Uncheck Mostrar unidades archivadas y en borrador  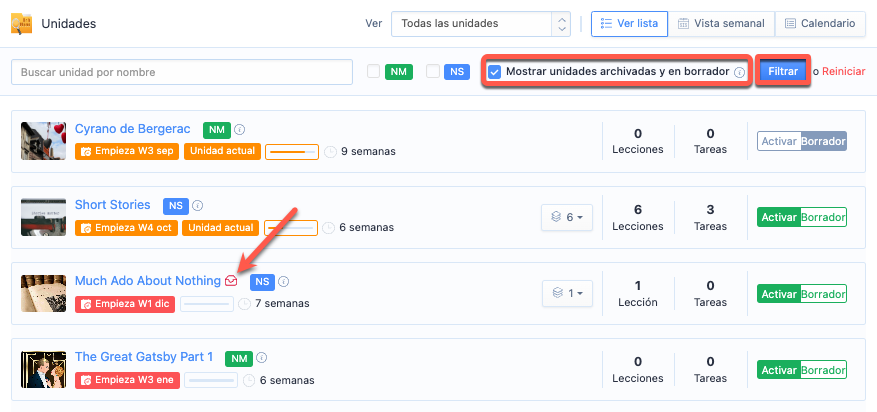coord(494,72)
